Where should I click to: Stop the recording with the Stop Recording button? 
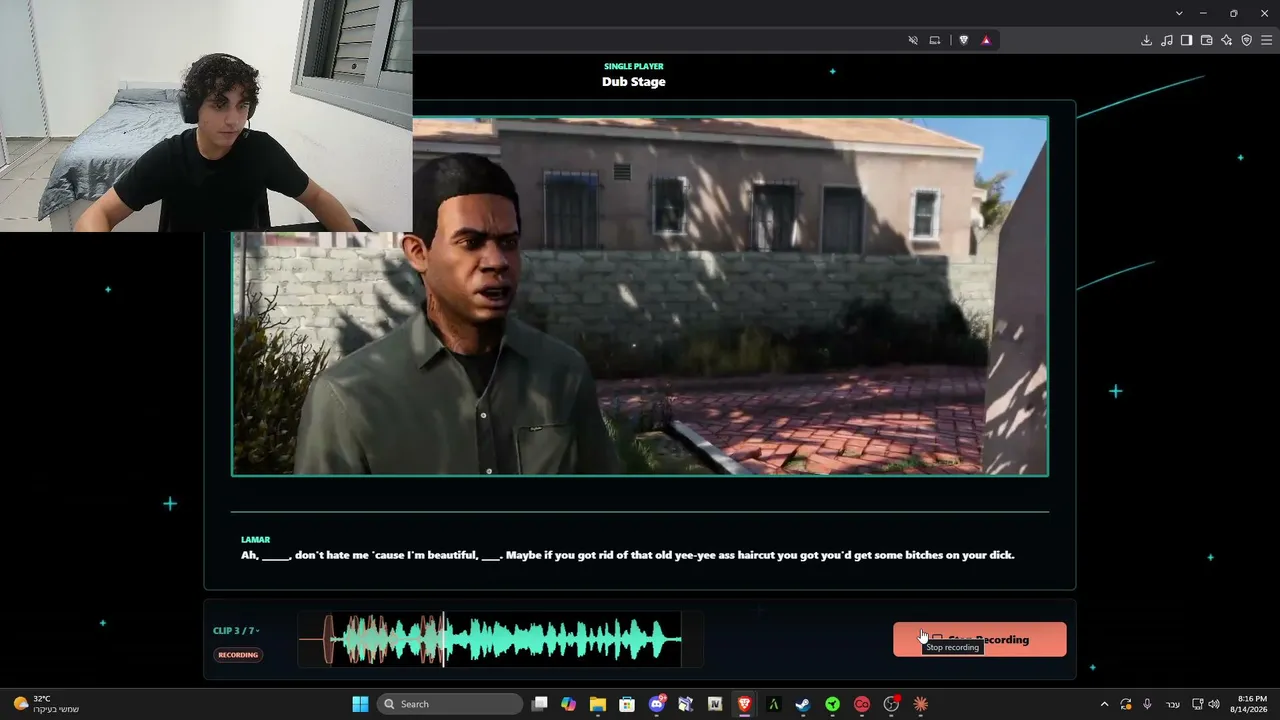tap(980, 640)
